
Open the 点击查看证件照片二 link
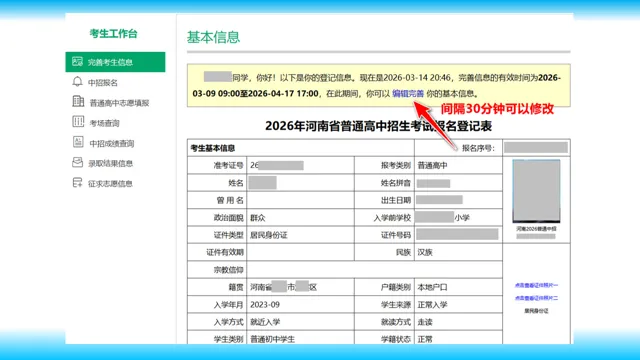(x=536, y=298)
